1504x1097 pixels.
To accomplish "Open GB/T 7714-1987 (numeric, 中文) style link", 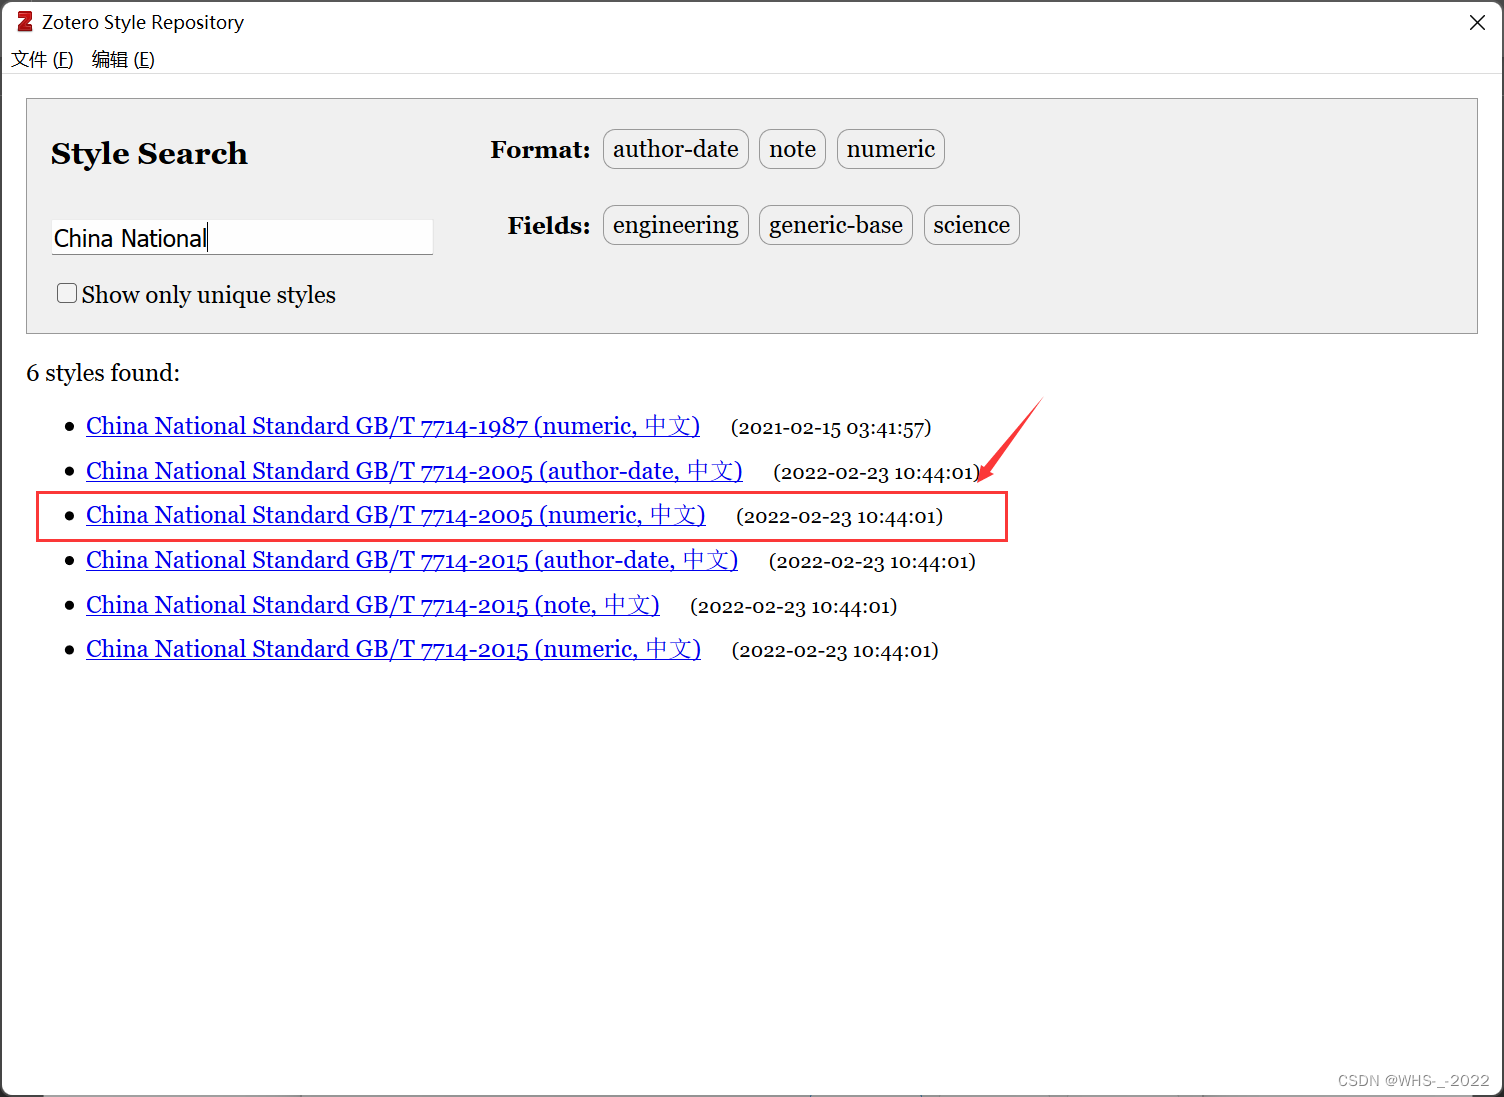I will click(393, 426).
